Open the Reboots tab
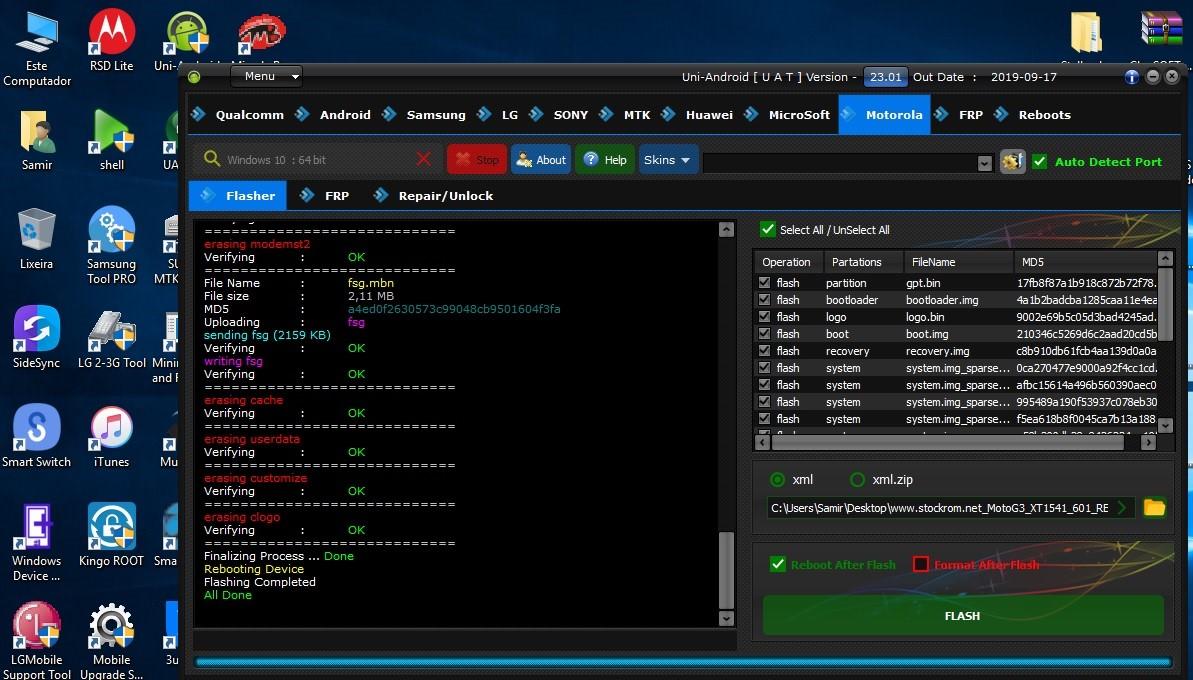This screenshot has height=680, width=1193. 1033,115
